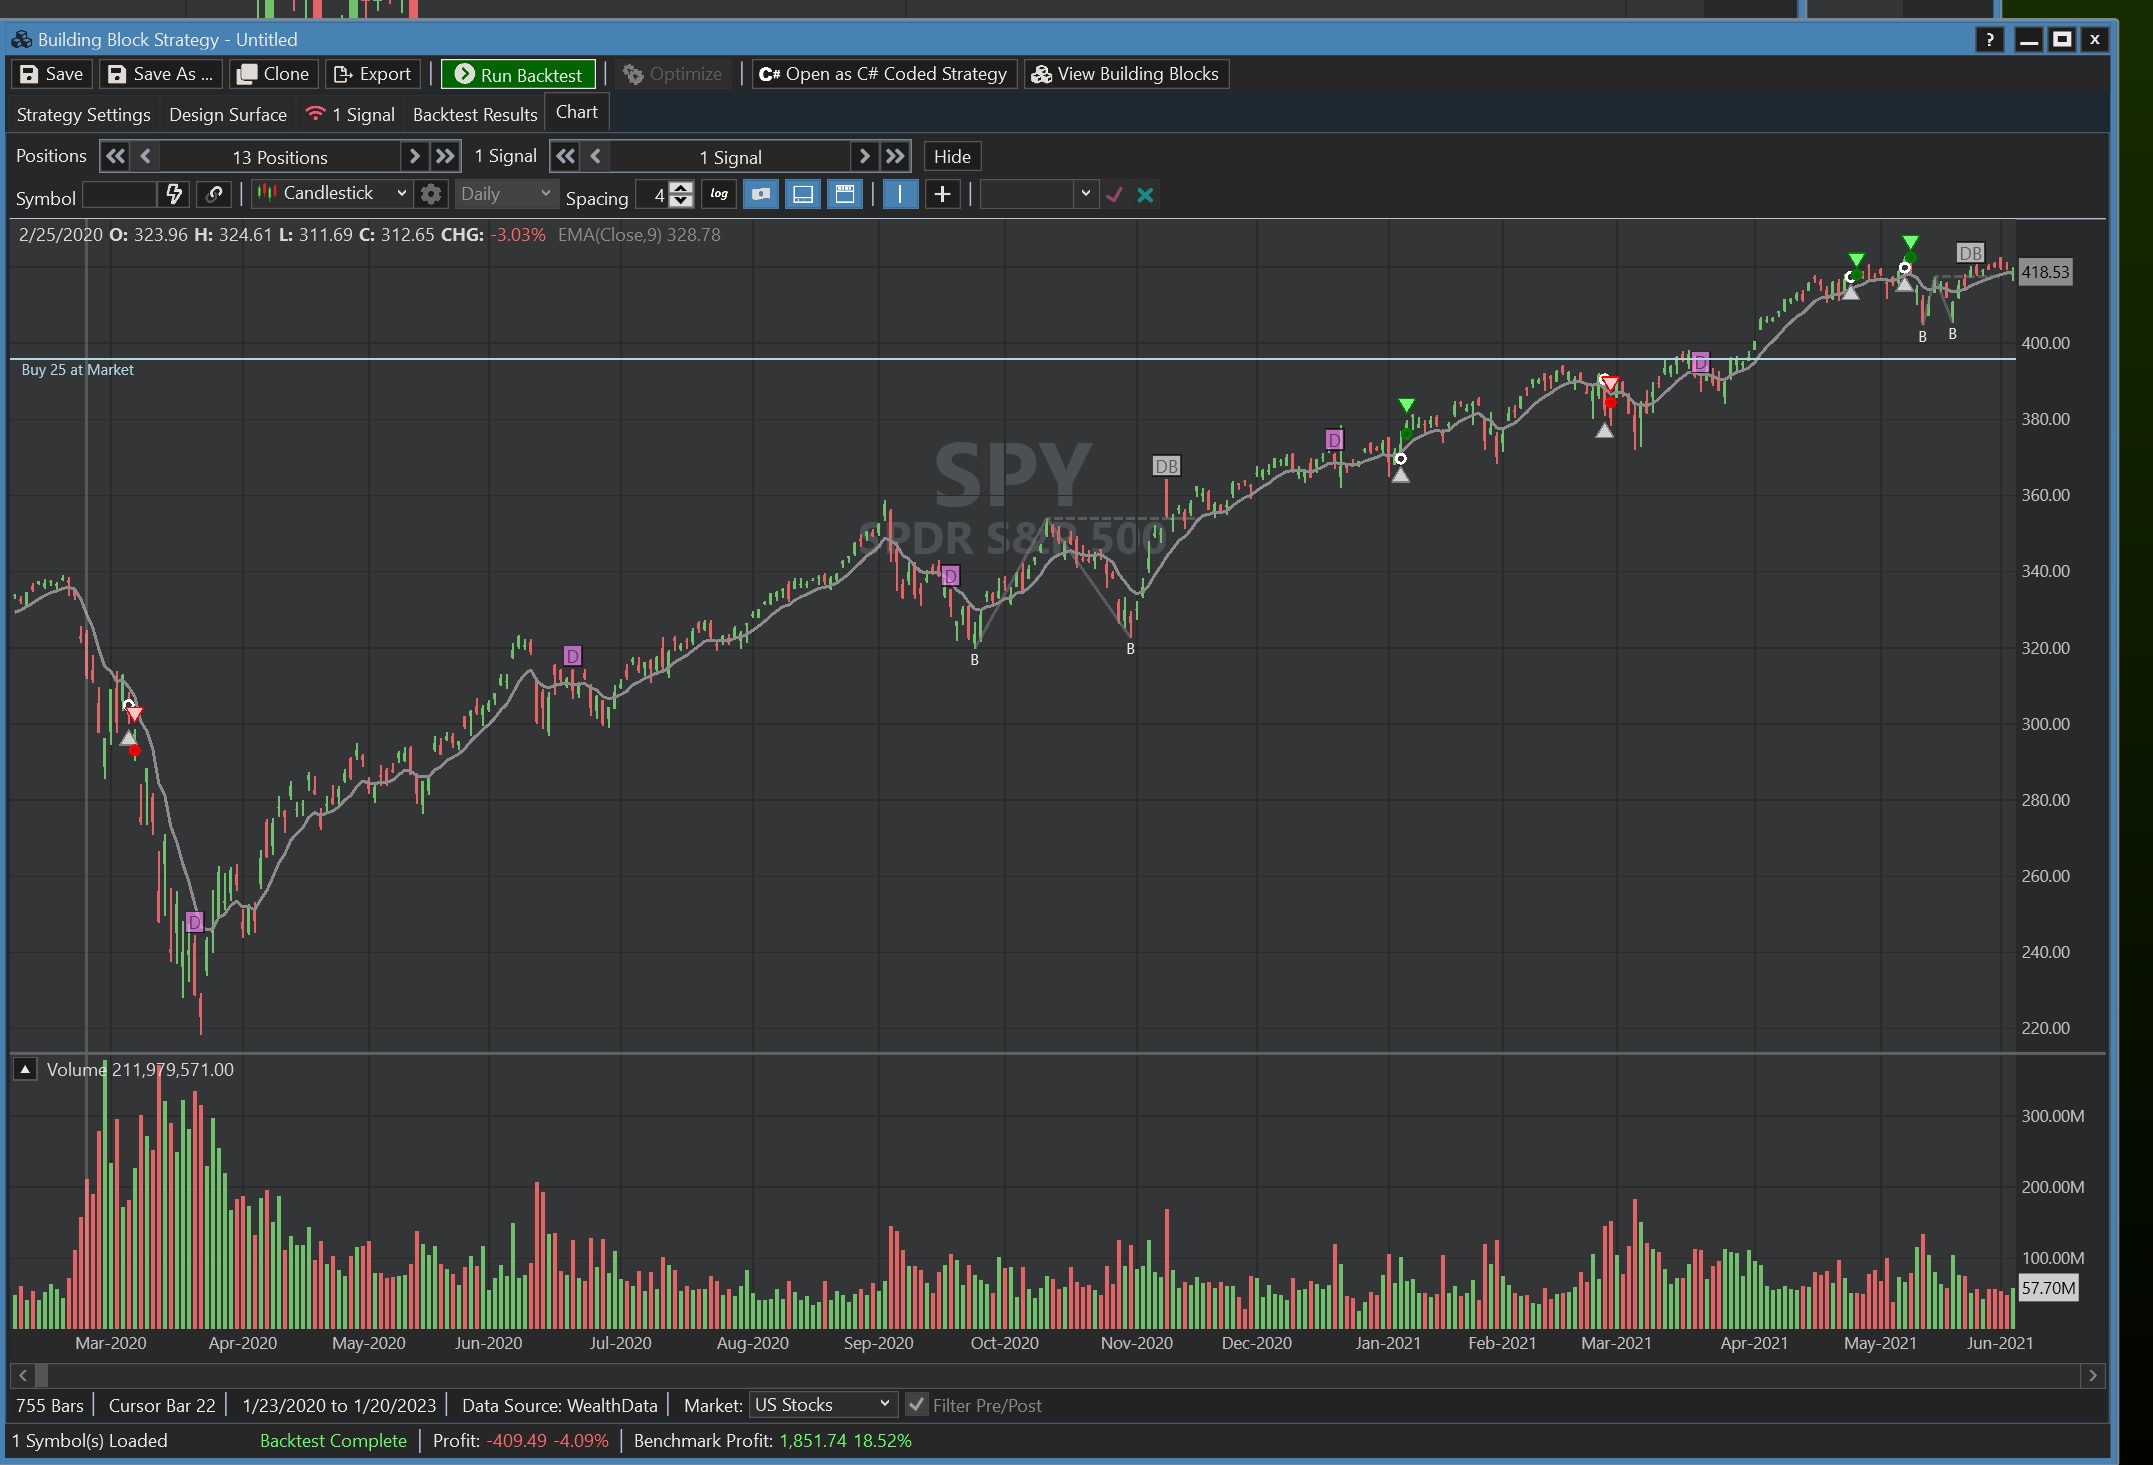The image size is (2153, 1465).
Task: Click Run Backtest button
Action: [518, 74]
